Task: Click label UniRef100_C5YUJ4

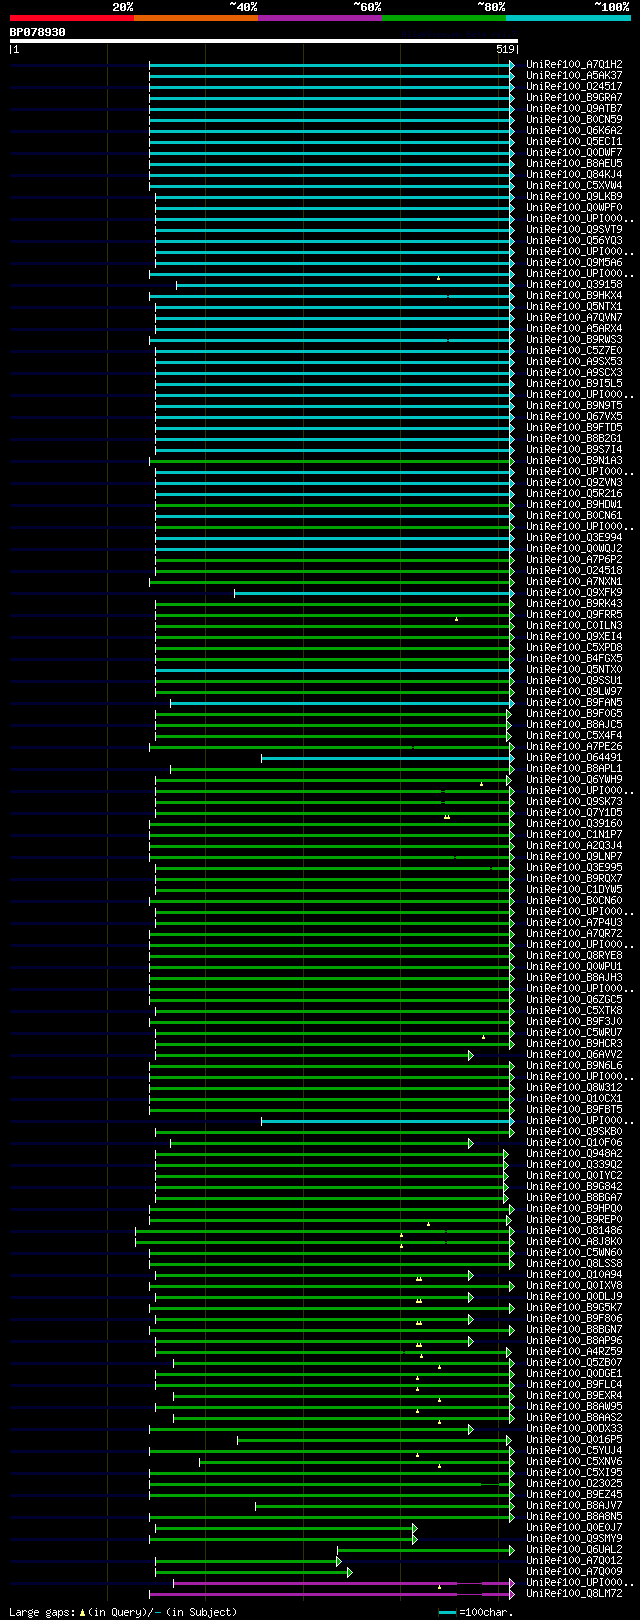Action: click(x=575, y=1451)
